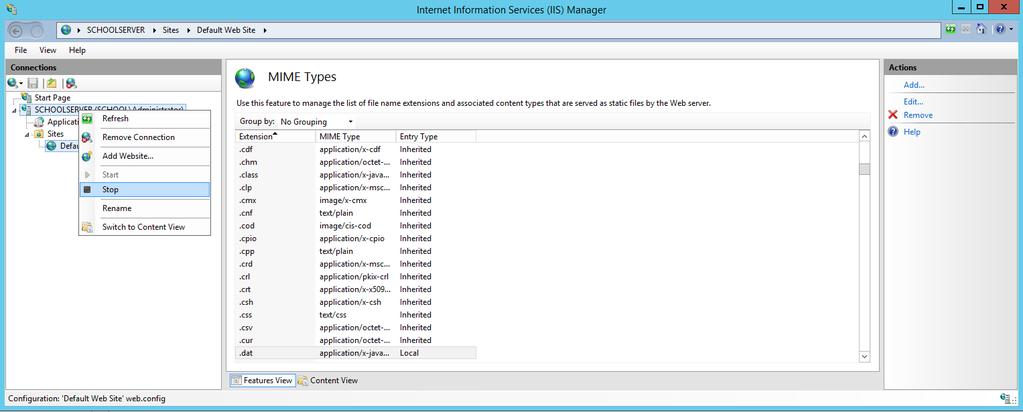Expand breadcrumb arrow after SCHOOLSERVER
Screen dimensions: 1023x412
click(155, 30)
